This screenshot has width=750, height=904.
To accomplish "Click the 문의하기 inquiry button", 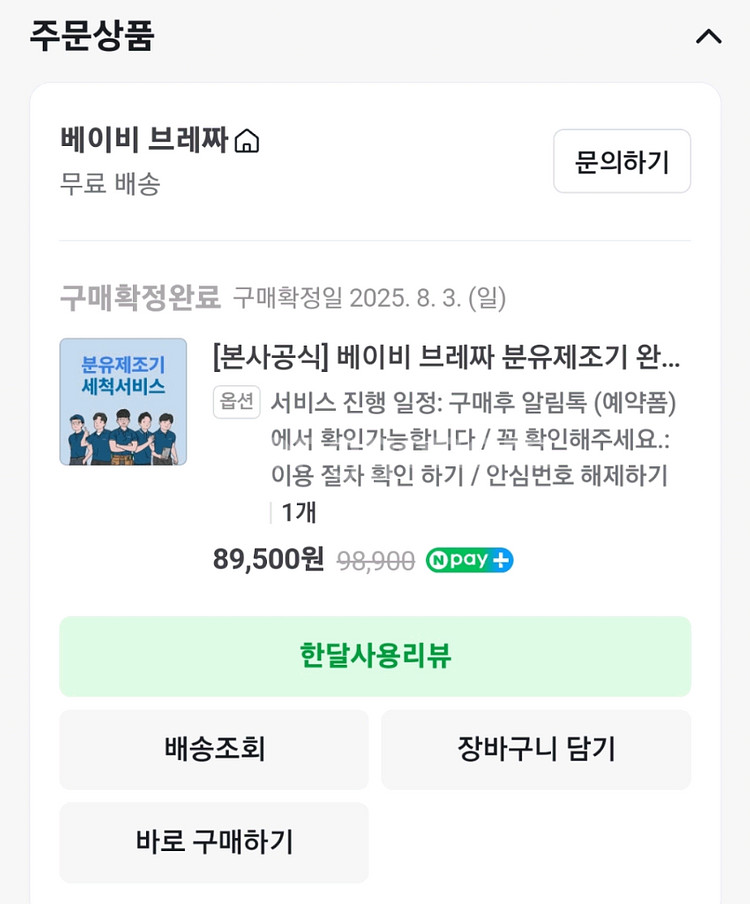I will pyautogui.click(x=621, y=161).
